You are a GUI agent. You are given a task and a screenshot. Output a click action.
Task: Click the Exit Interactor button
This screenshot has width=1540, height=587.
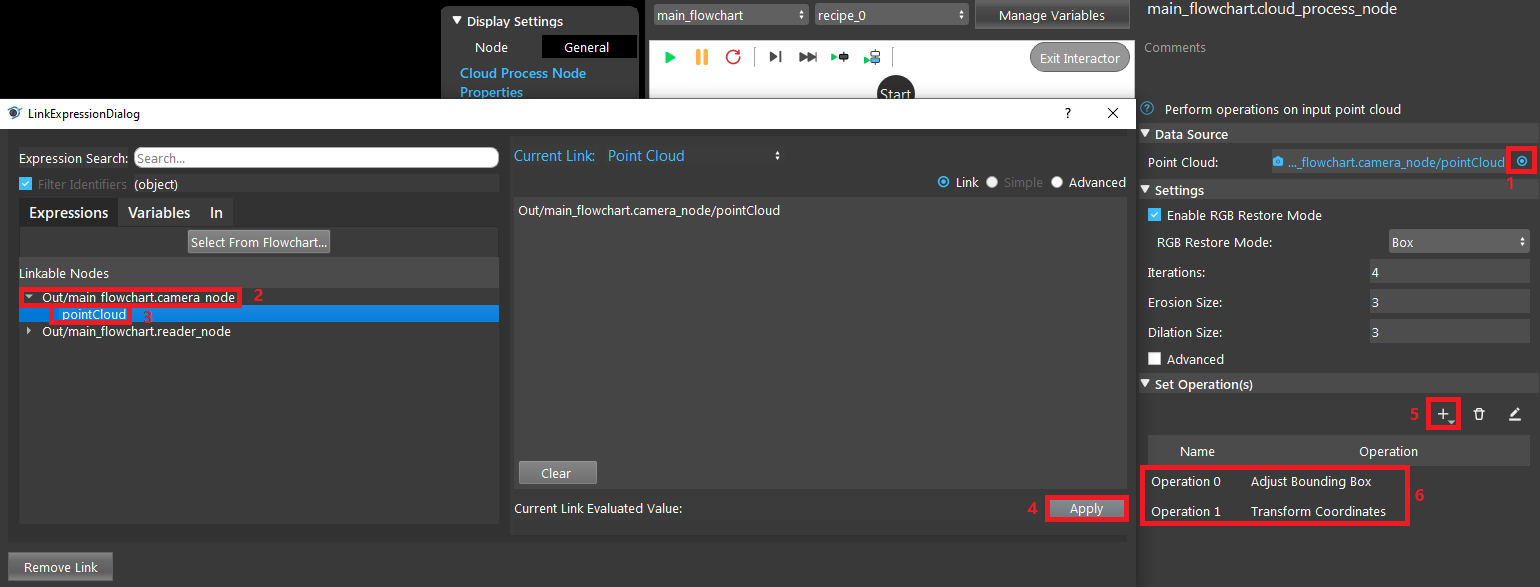[1079, 58]
